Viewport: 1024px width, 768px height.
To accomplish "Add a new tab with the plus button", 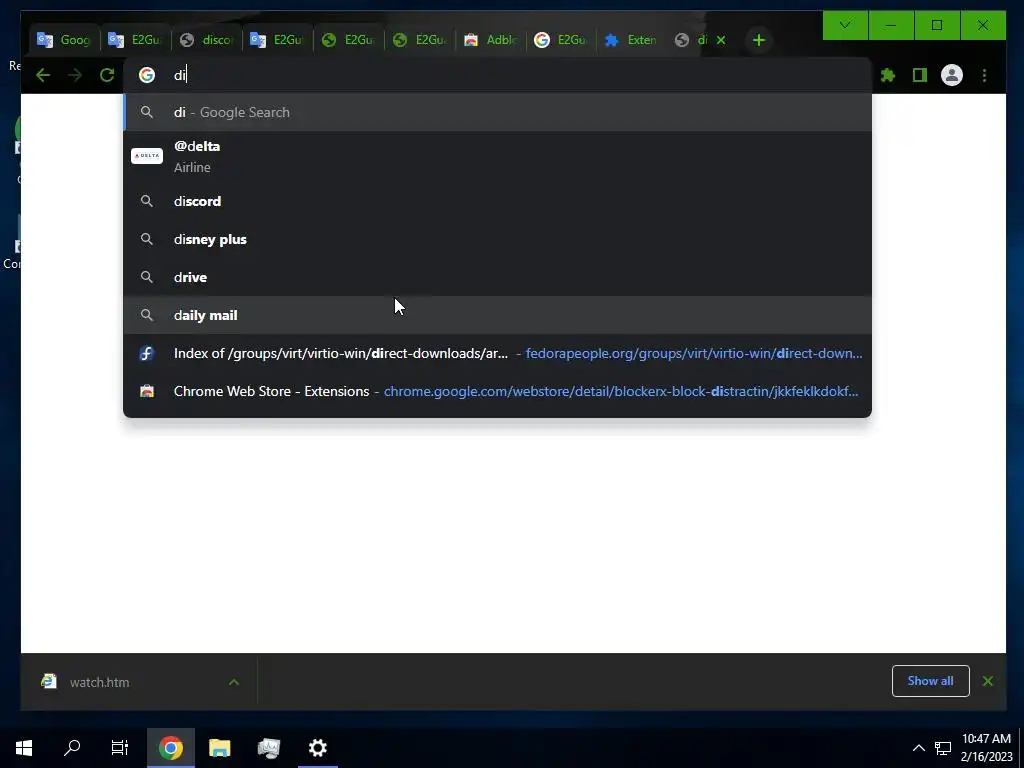I will (758, 40).
